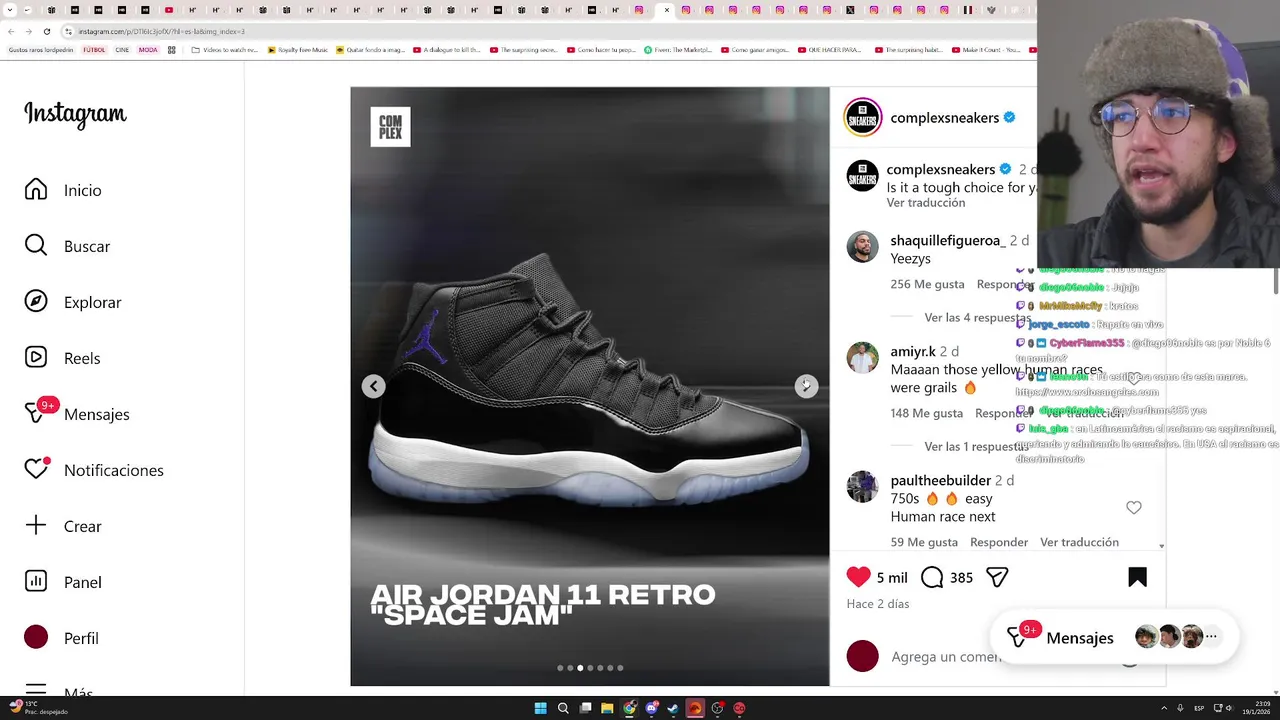This screenshot has height=720, width=1280.
Task: Expand Ver las 1 respuestas
Action: [977, 447]
